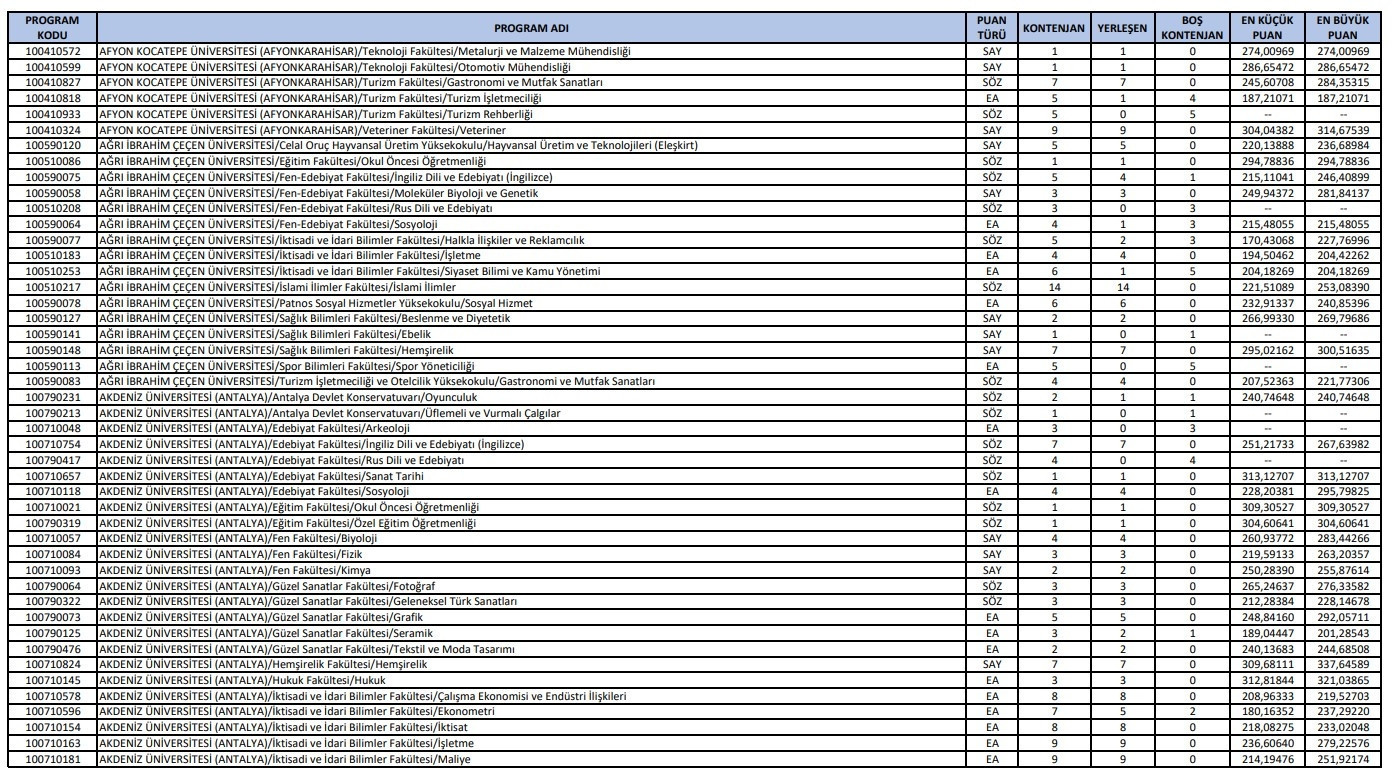1398x769 pixels.
Task: Click program code 100790231
Action: click(51, 398)
